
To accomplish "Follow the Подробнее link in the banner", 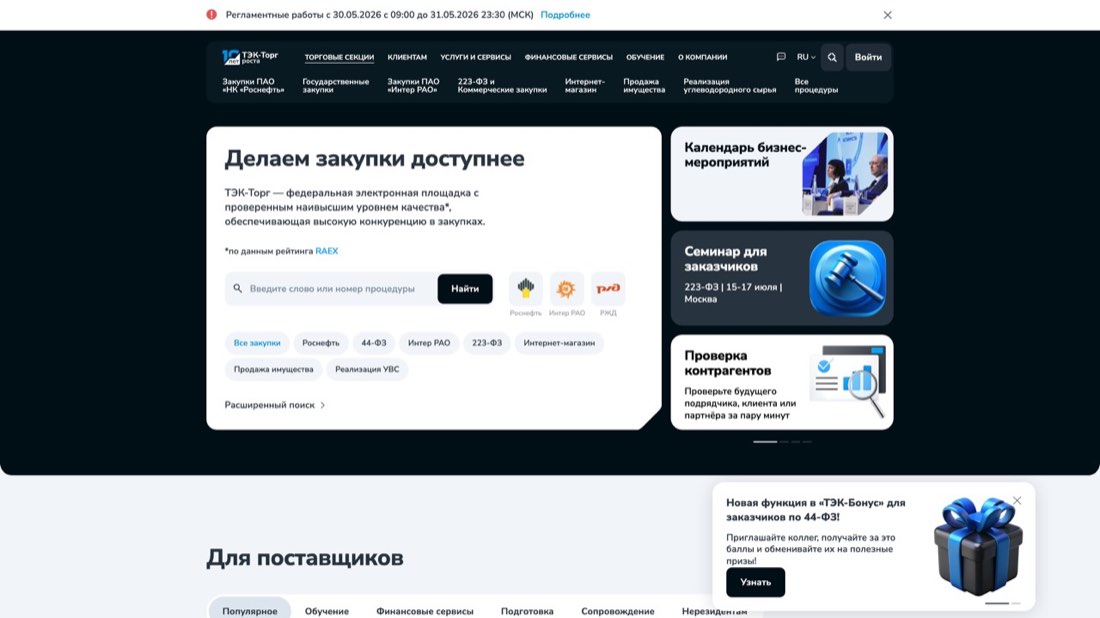I will coord(565,15).
